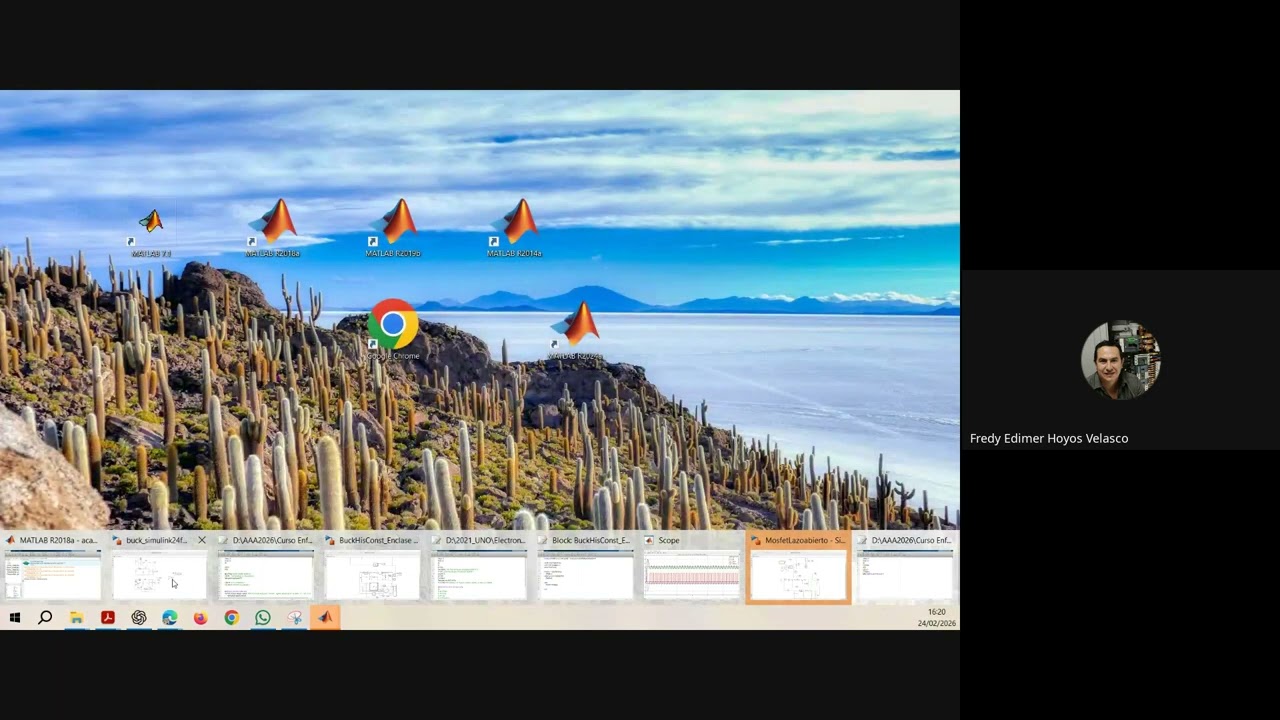
Task: Select the Scope window preview
Action: (692, 567)
